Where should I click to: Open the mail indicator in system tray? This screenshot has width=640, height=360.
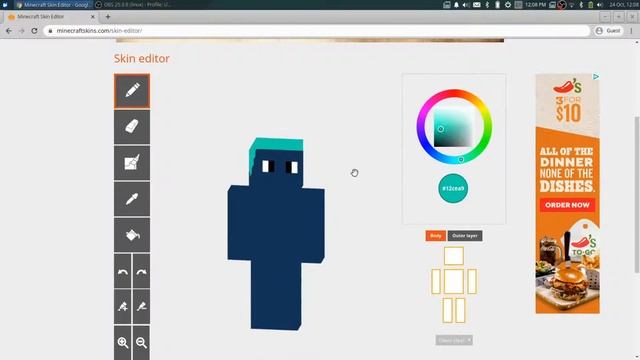click(x=476, y=5)
